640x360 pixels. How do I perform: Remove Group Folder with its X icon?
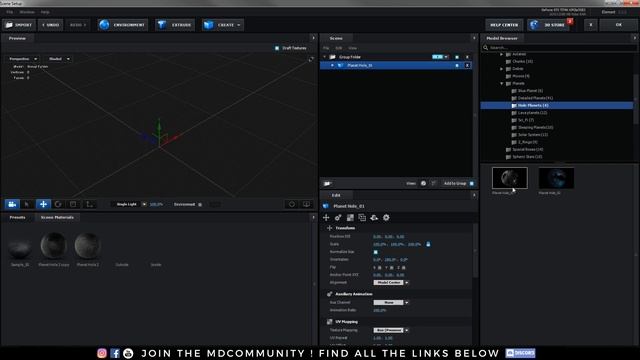(x=467, y=57)
